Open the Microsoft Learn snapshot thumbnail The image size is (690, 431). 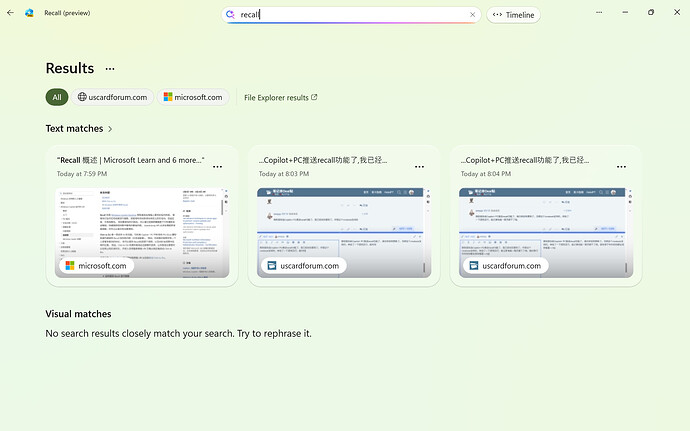[142, 233]
